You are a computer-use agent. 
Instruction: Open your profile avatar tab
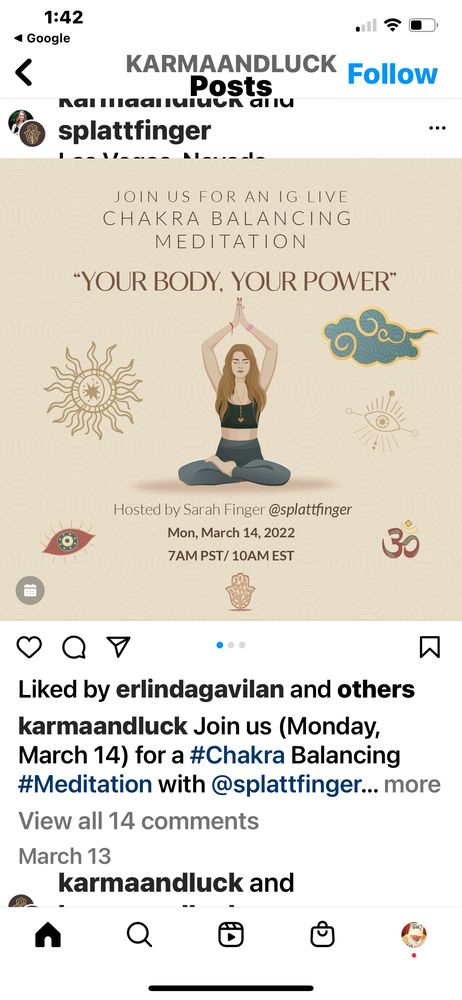tap(414, 935)
